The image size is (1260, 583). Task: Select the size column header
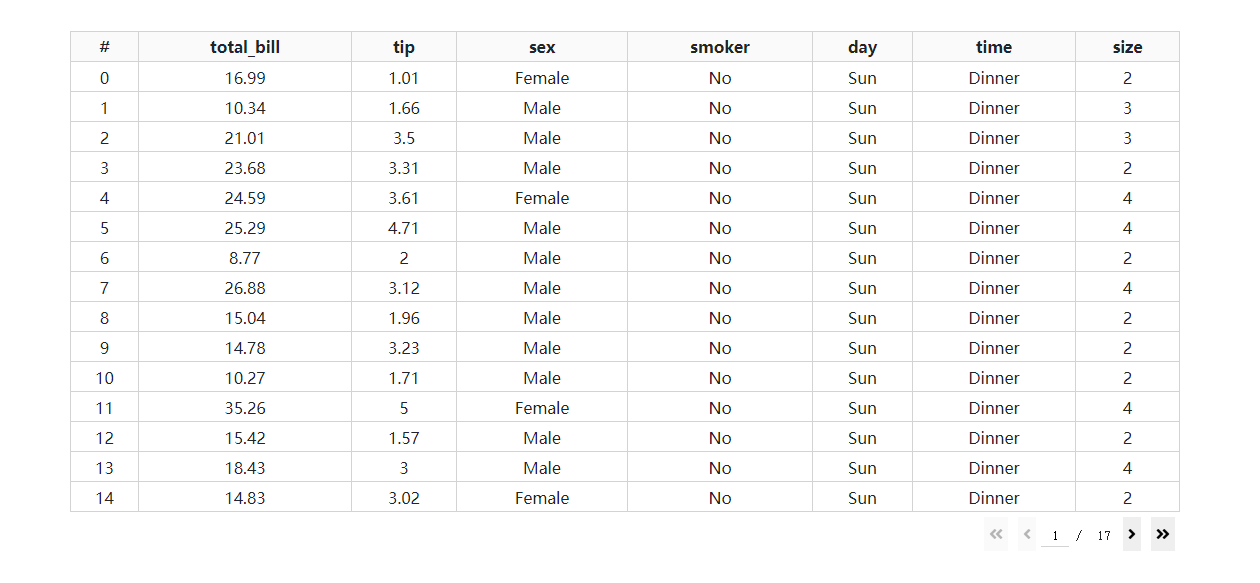[x=1127, y=47]
